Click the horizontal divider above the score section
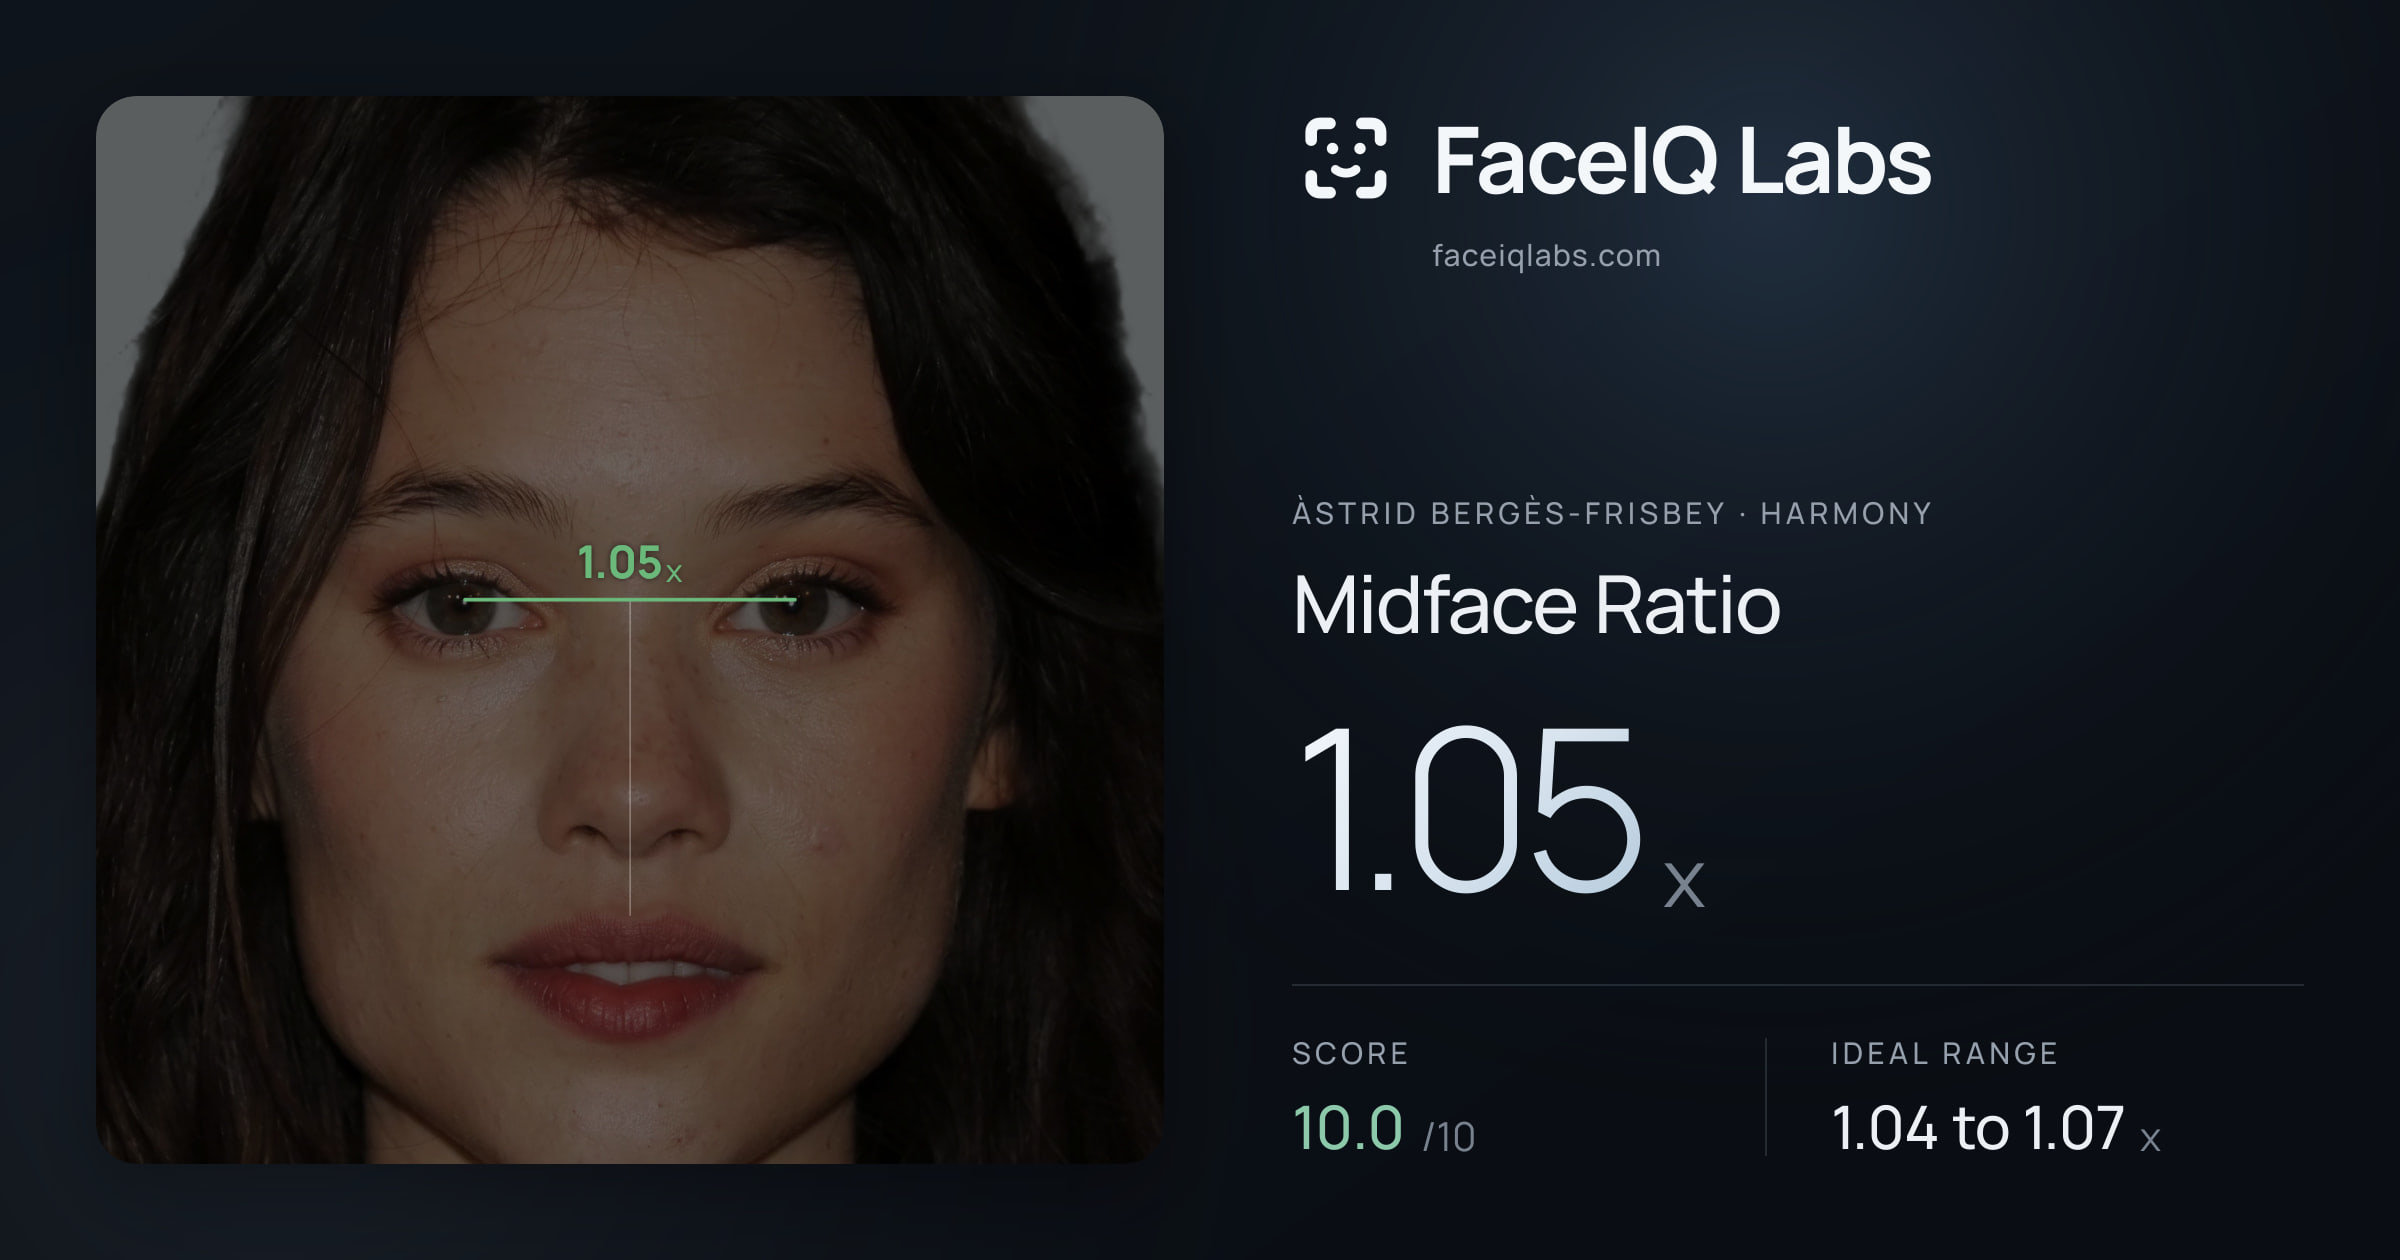 tap(1798, 985)
